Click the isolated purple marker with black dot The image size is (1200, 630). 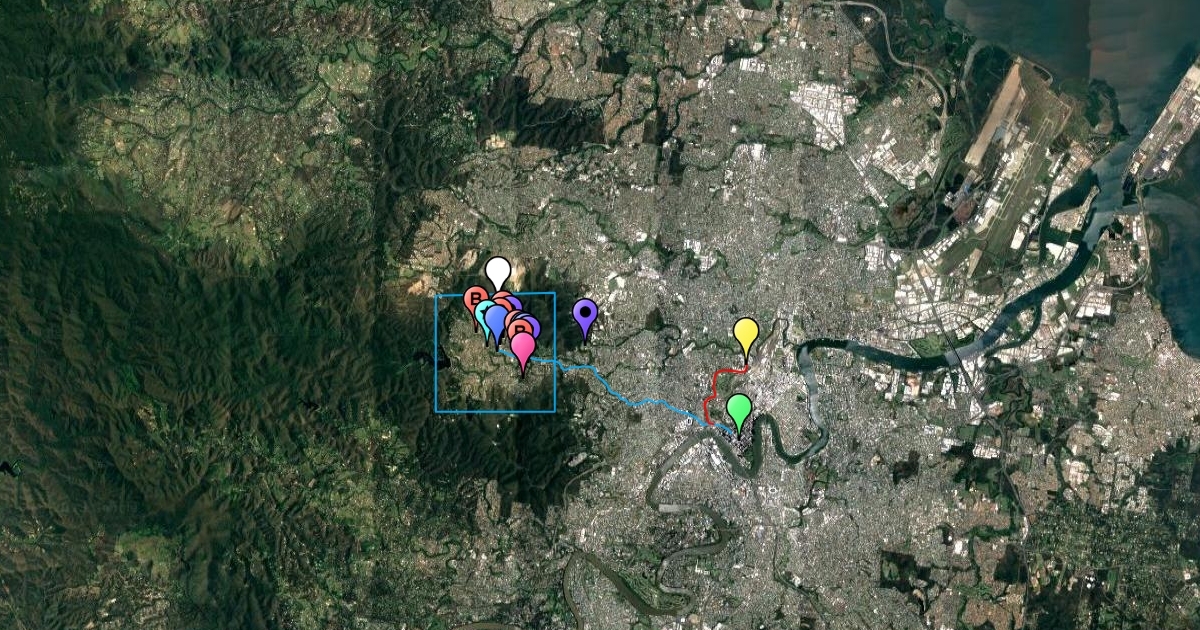point(585,313)
